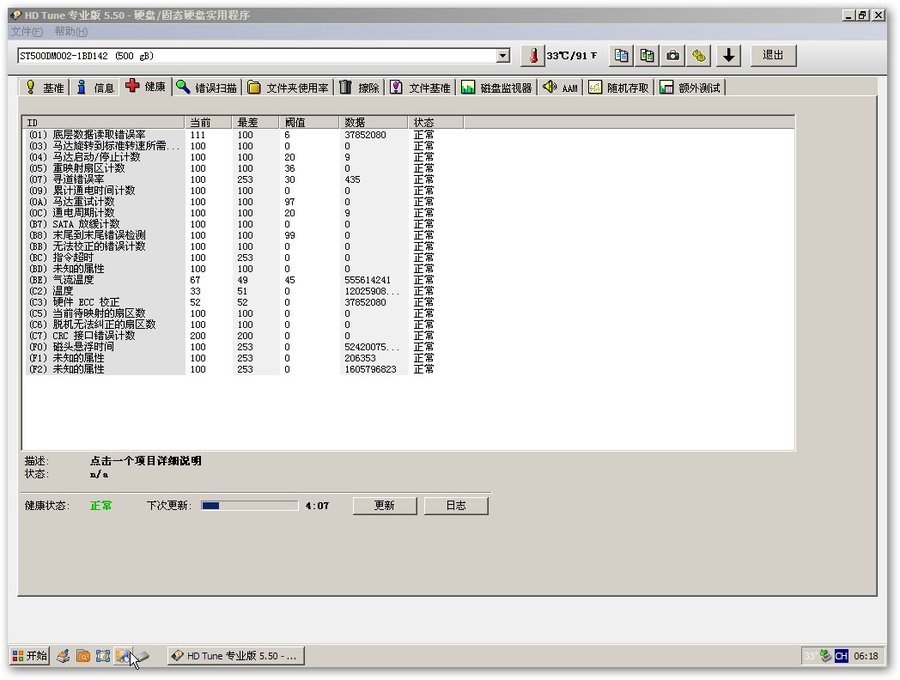Viewport: 900px width, 680px height.
Task: Click the data value 555614241
Action: pyautogui.click(x=367, y=280)
